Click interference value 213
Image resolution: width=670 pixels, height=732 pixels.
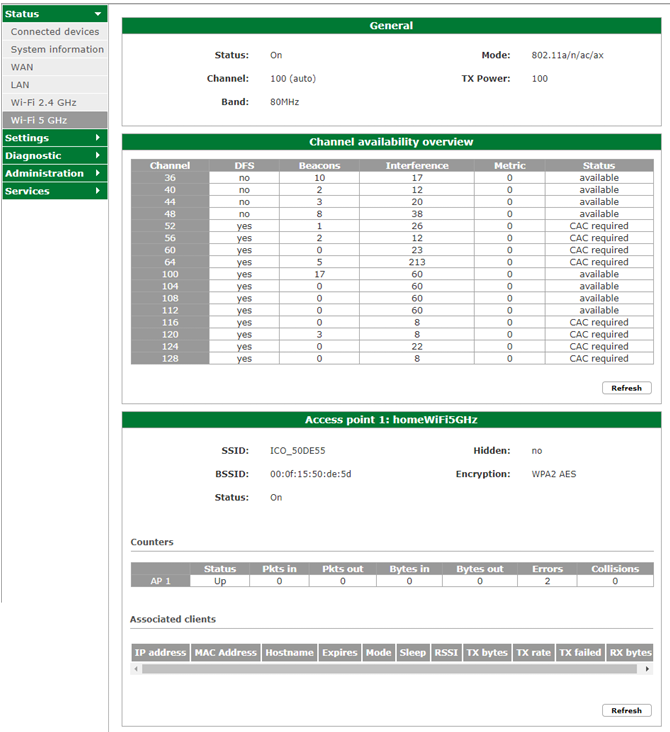tap(417, 262)
